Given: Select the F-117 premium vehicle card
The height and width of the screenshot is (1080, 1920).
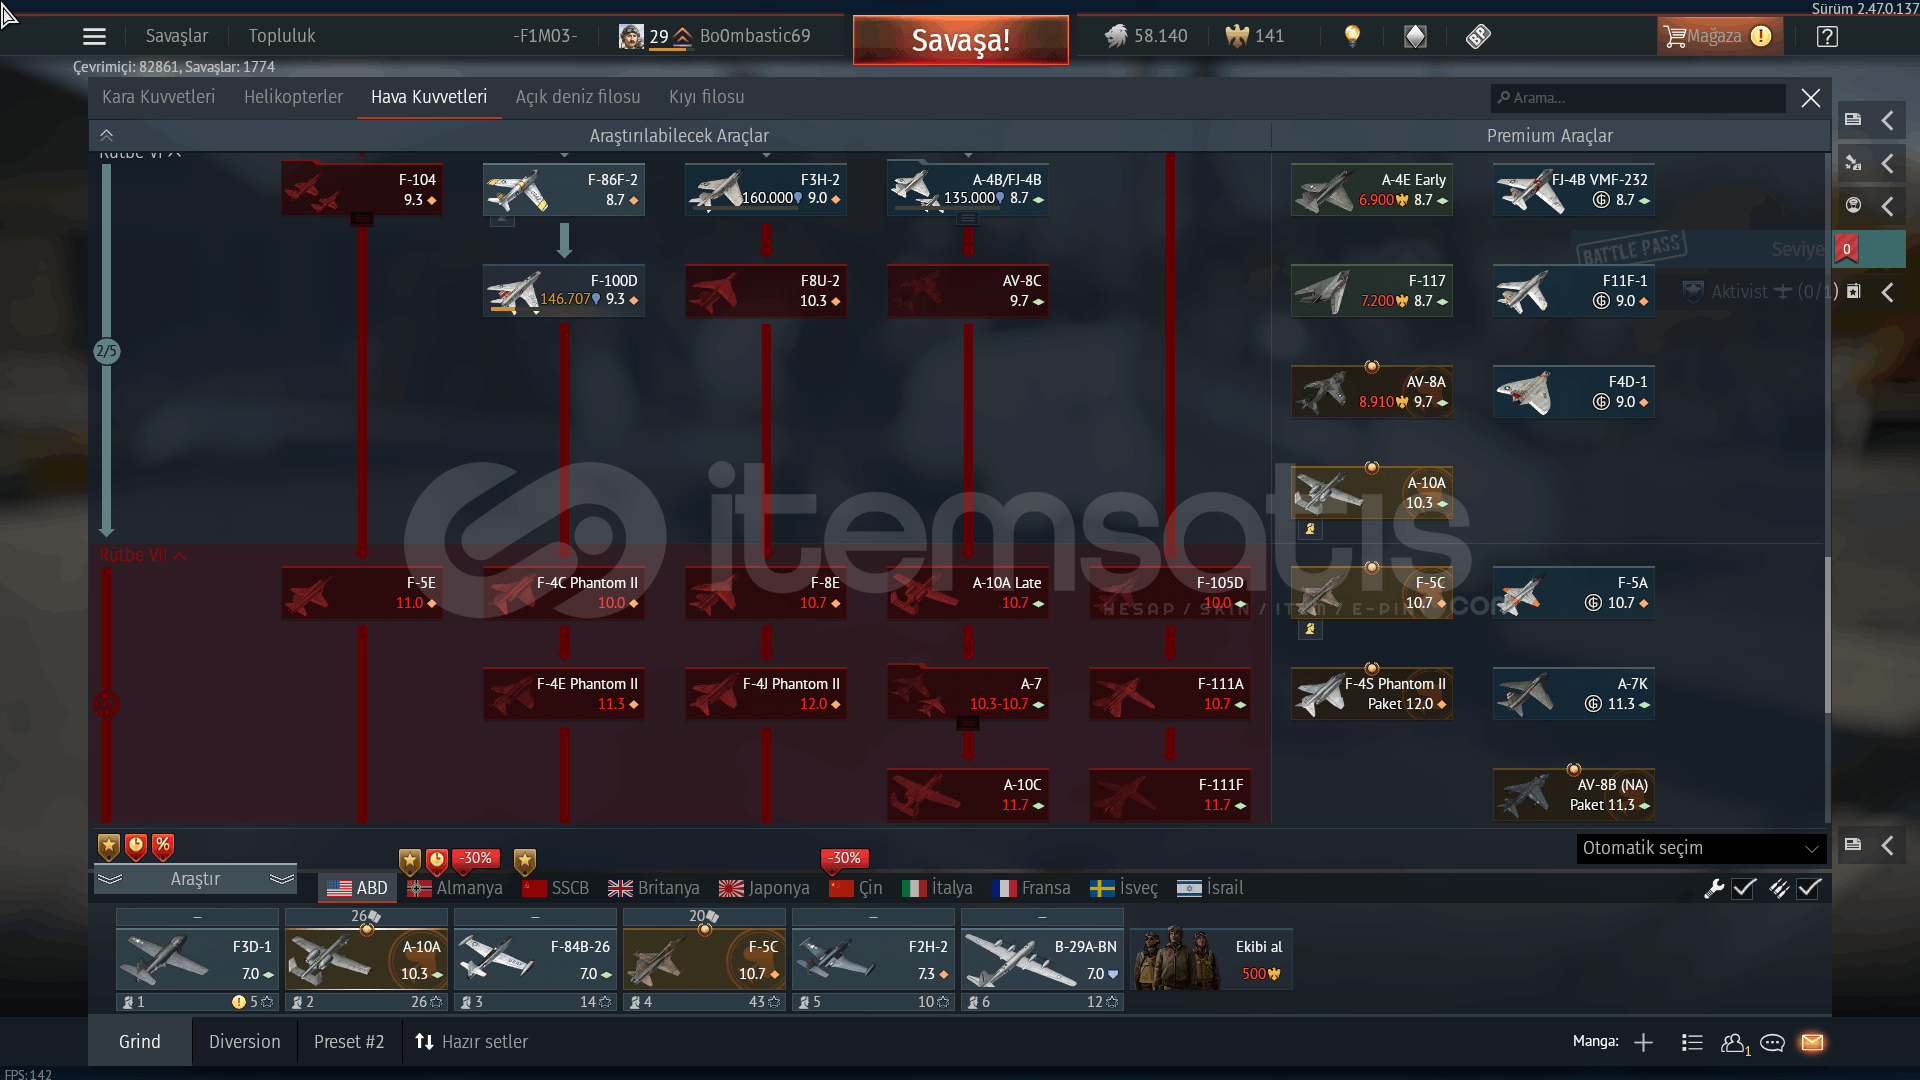Looking at the screenshot, I should click(x=1372, y=291).
